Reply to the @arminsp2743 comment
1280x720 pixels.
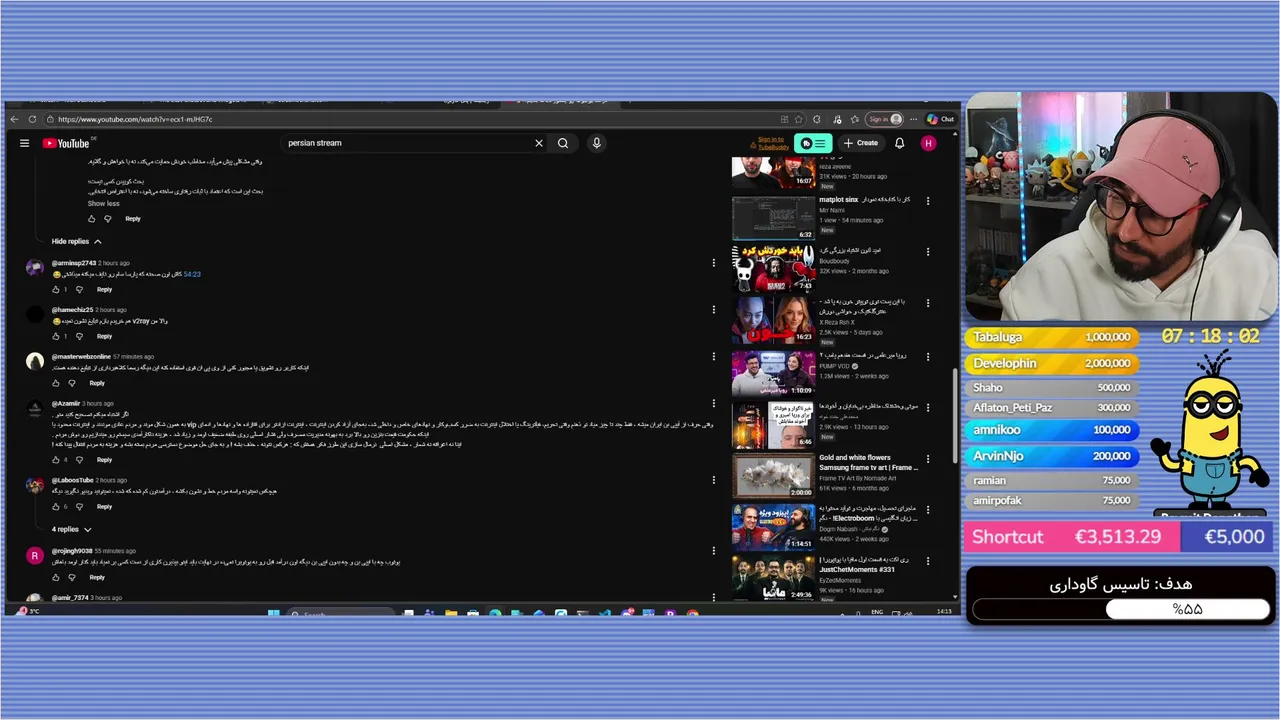click(104, 290)
